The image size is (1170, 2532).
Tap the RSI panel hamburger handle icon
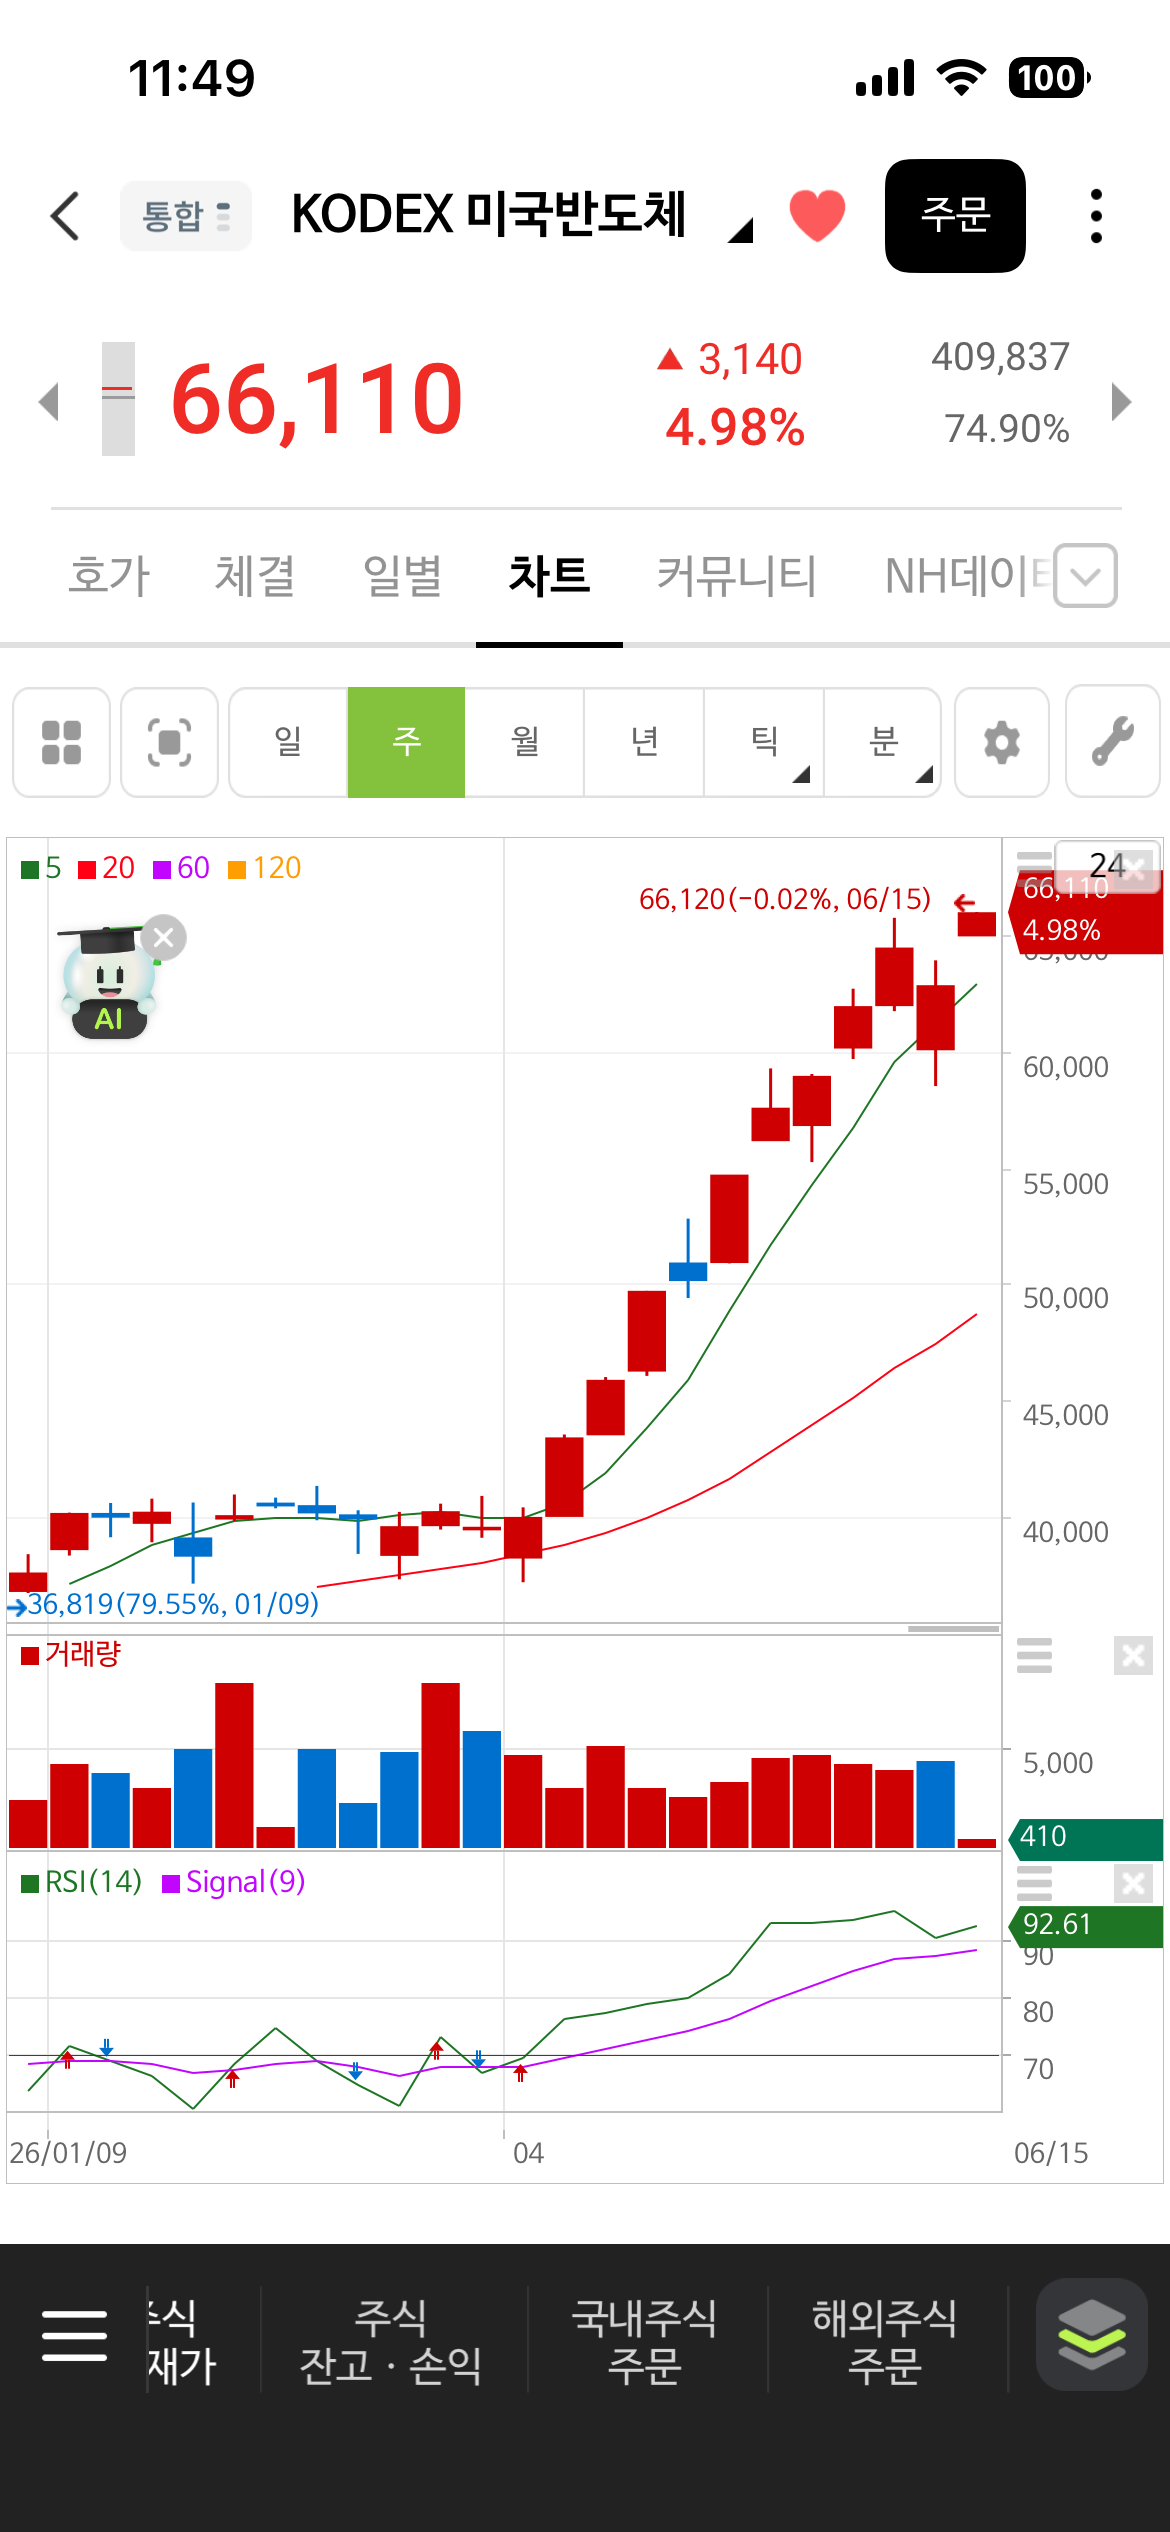point(1034,1884)
